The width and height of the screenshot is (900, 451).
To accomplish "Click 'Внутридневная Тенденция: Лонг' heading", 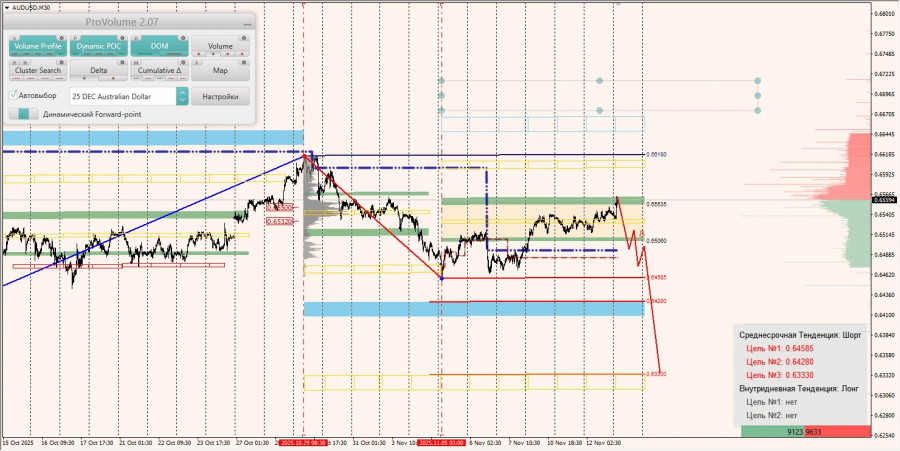I will tap(799, 388).
